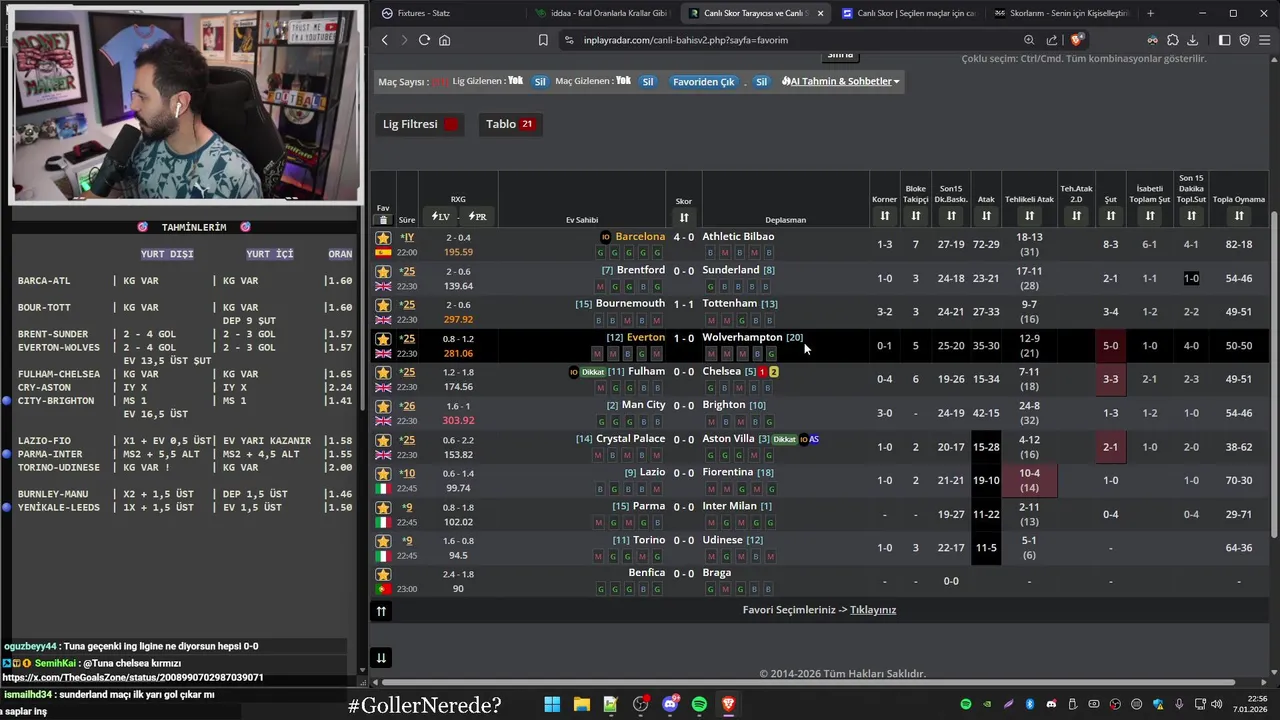The width and height of the screenshot is (1280, 720).
Task: Open Brave Shields lion icon
Action: (1076, 40)
